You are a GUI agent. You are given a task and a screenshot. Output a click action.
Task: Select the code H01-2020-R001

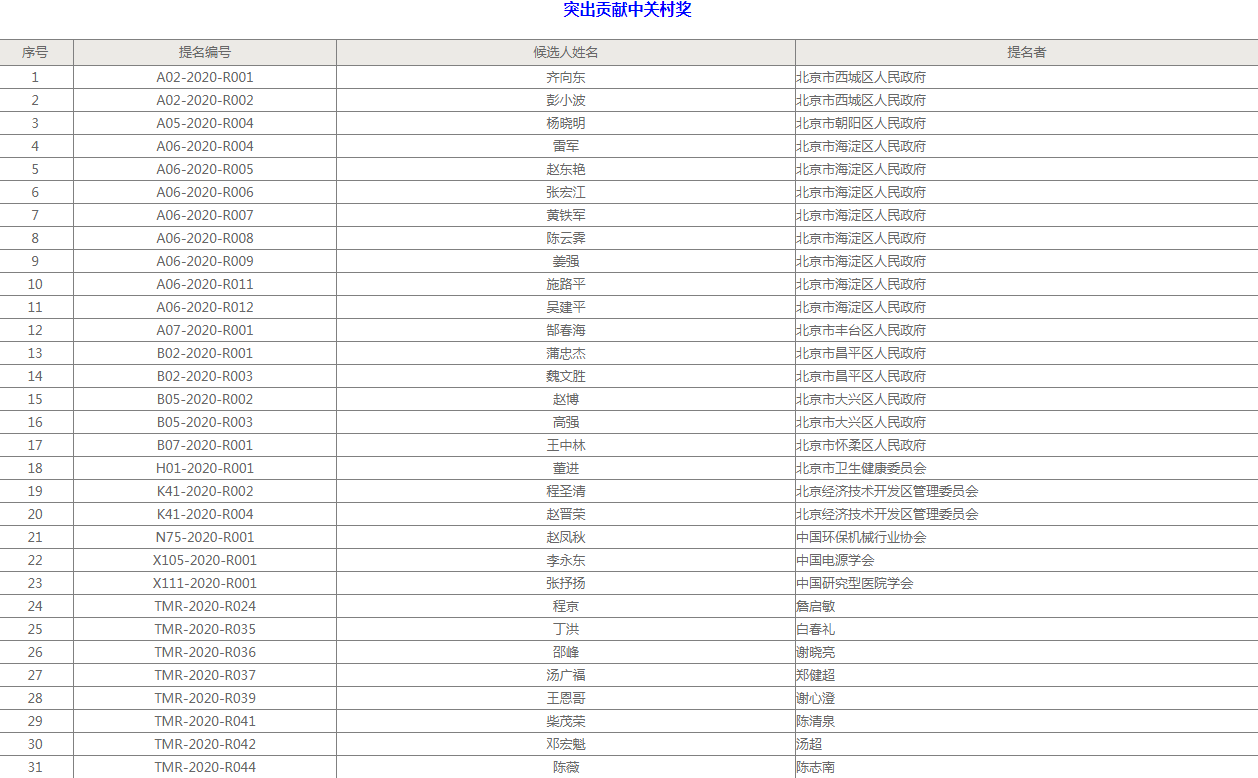click(x=205, y=468)
